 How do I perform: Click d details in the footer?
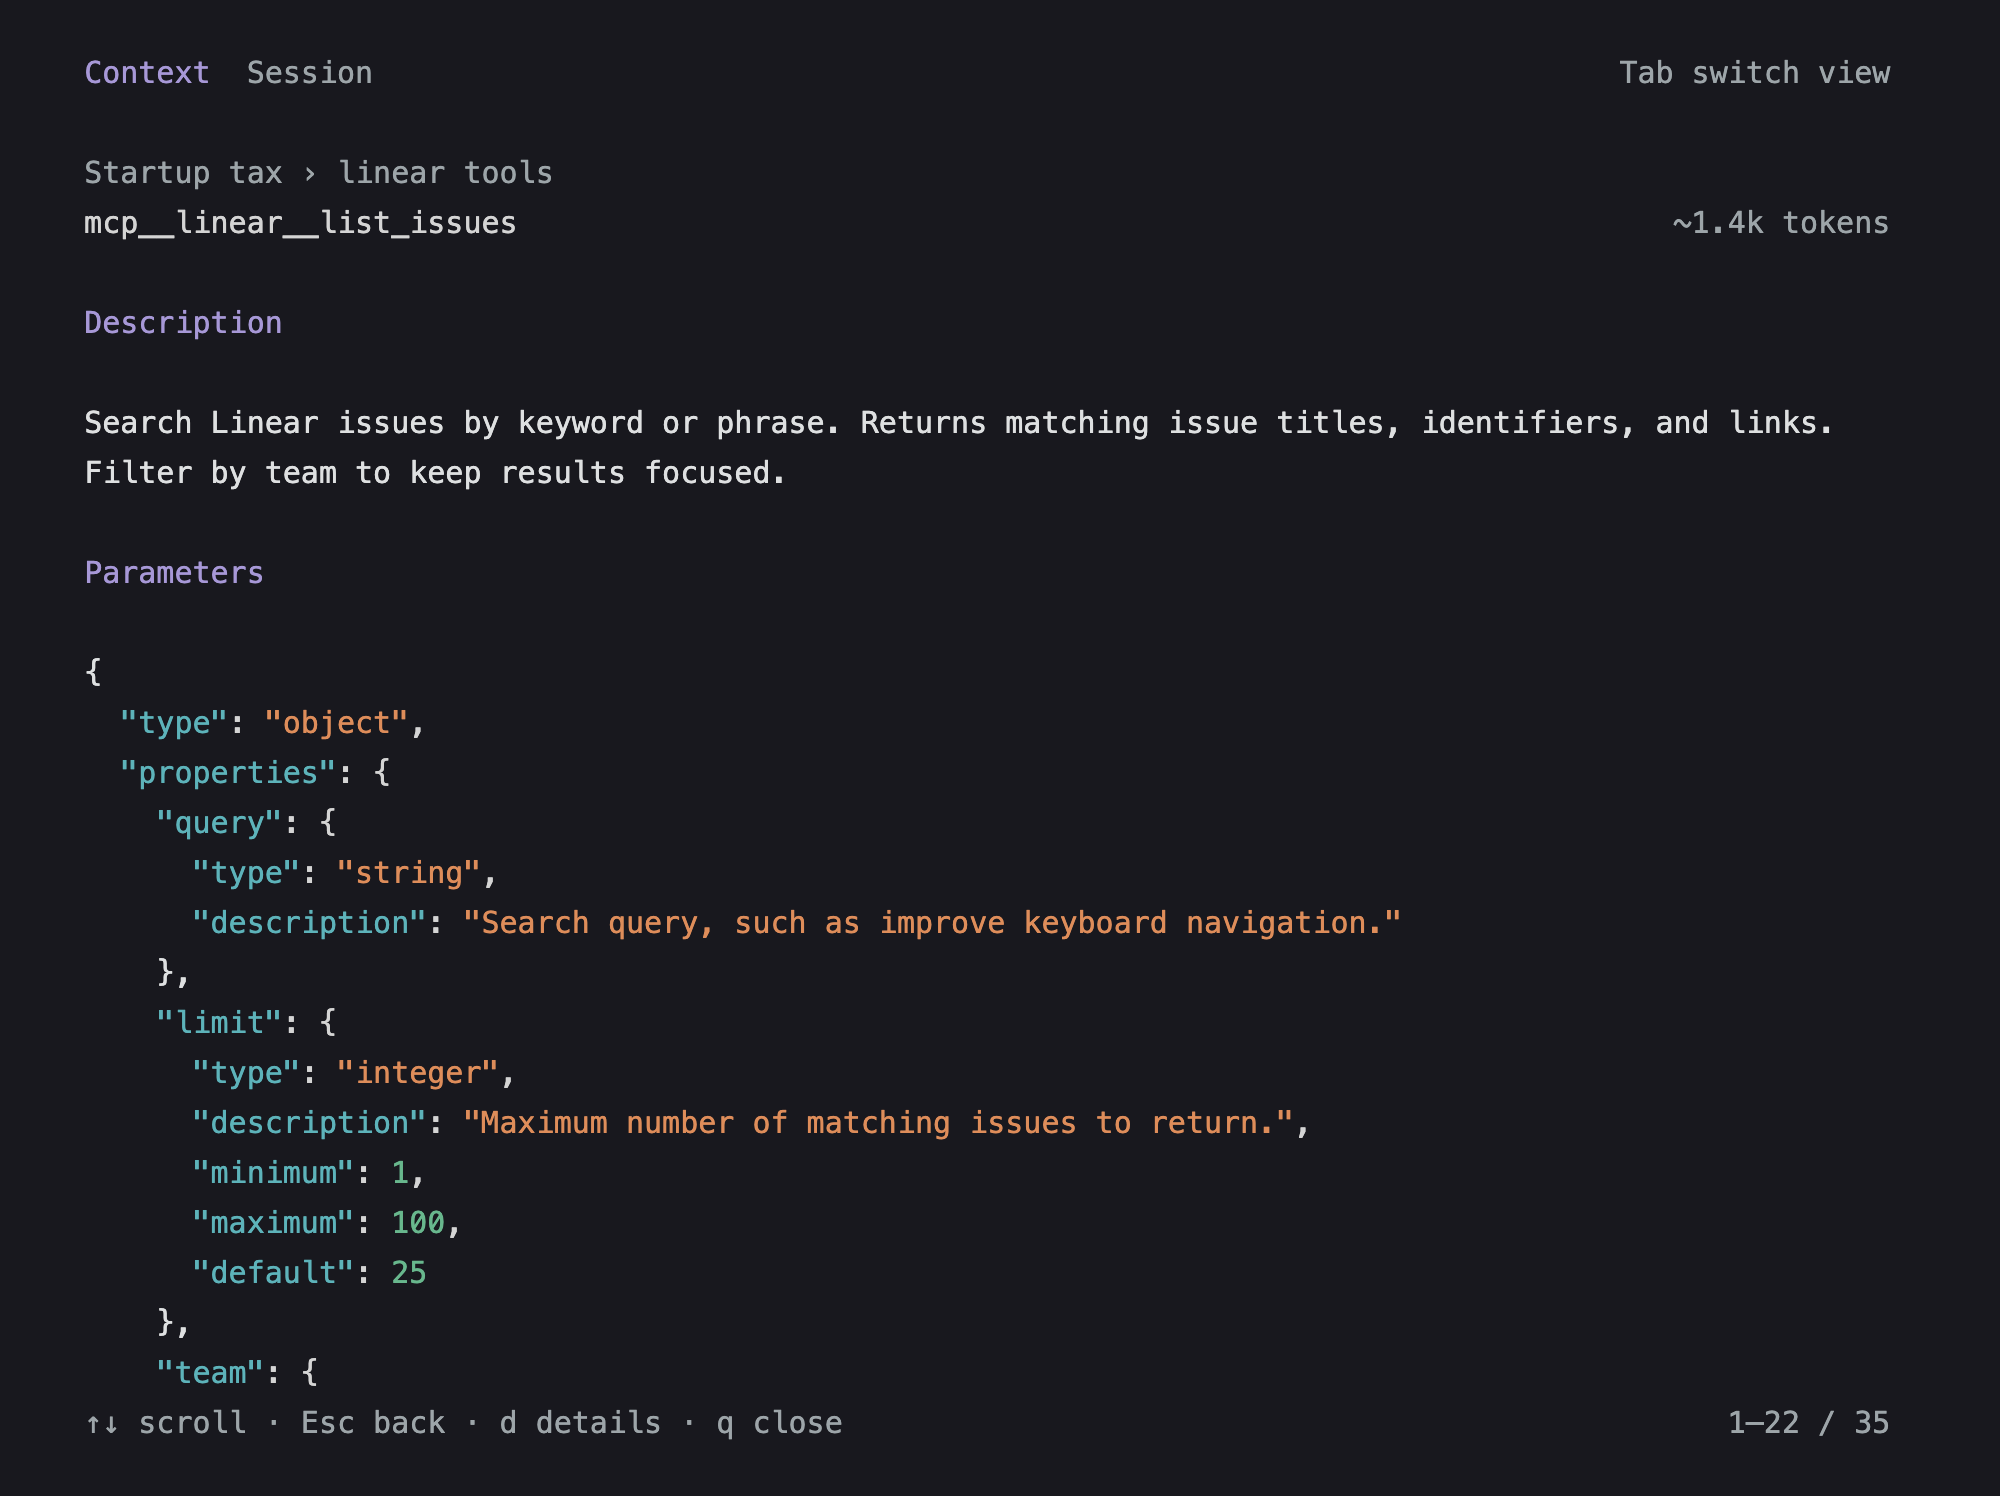pyautogui.click(x=580, y=1423)
